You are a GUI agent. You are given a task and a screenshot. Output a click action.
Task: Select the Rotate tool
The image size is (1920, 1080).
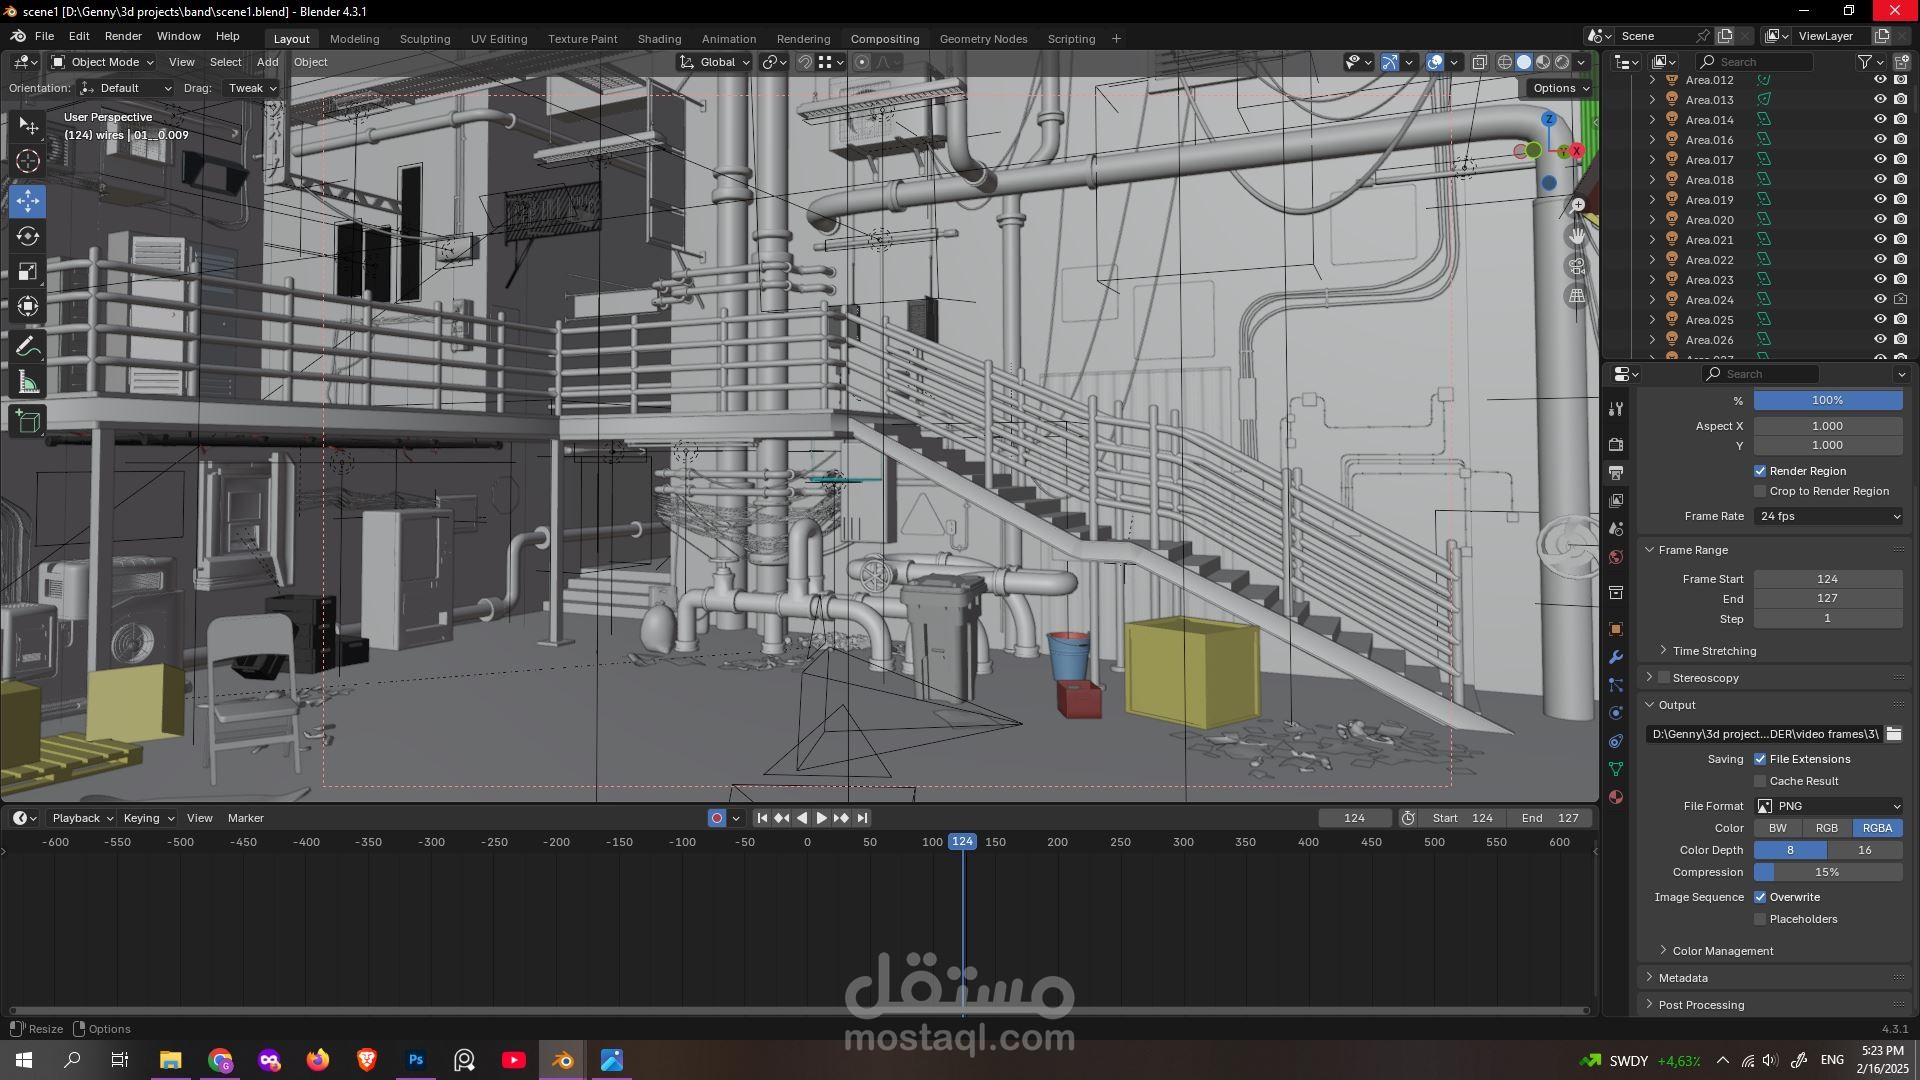pos(28,237)
